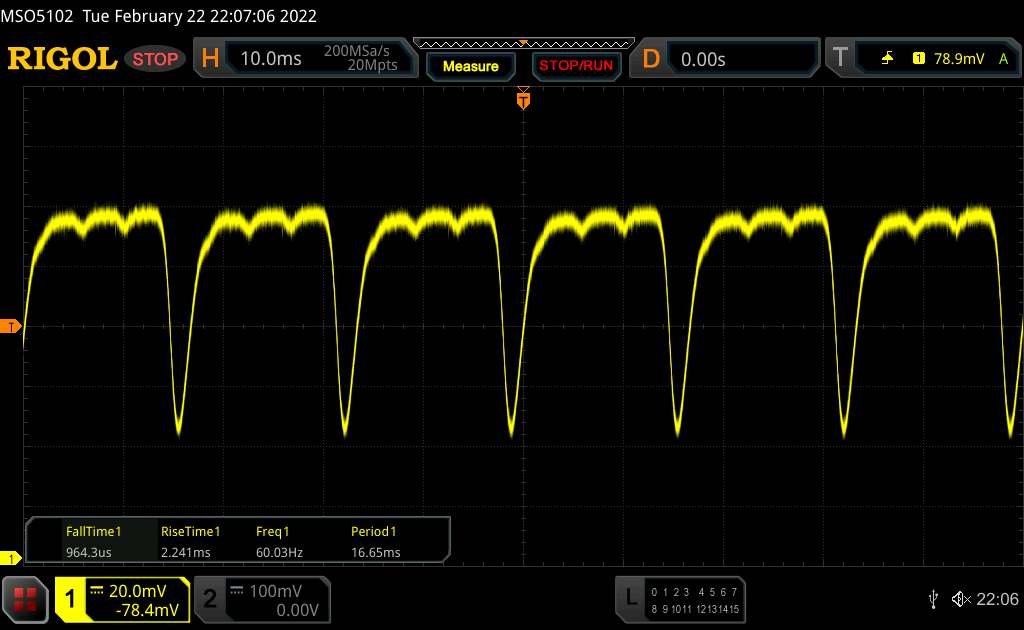
Task: Click the yellow channel 1 ground marker
Action: click(11, 557)
